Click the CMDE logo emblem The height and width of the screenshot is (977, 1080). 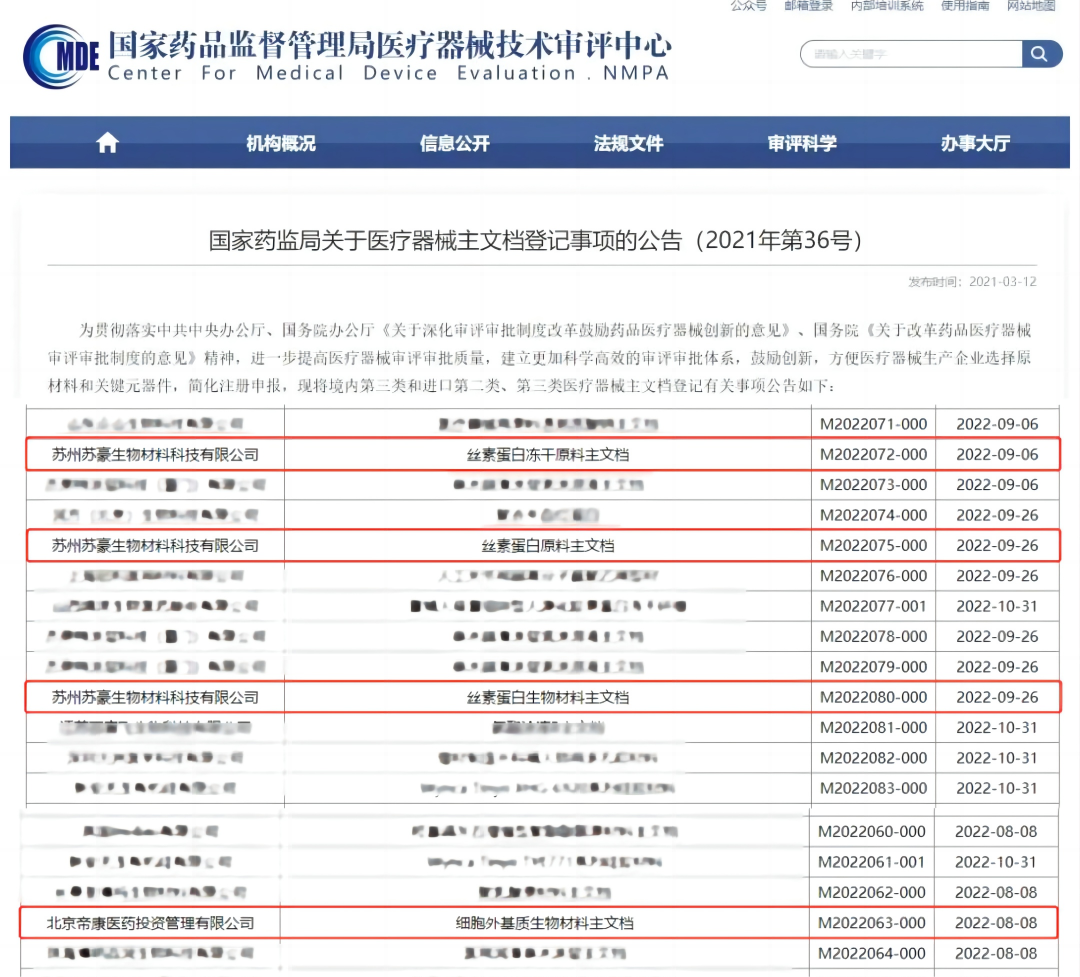tap(61, 57)
